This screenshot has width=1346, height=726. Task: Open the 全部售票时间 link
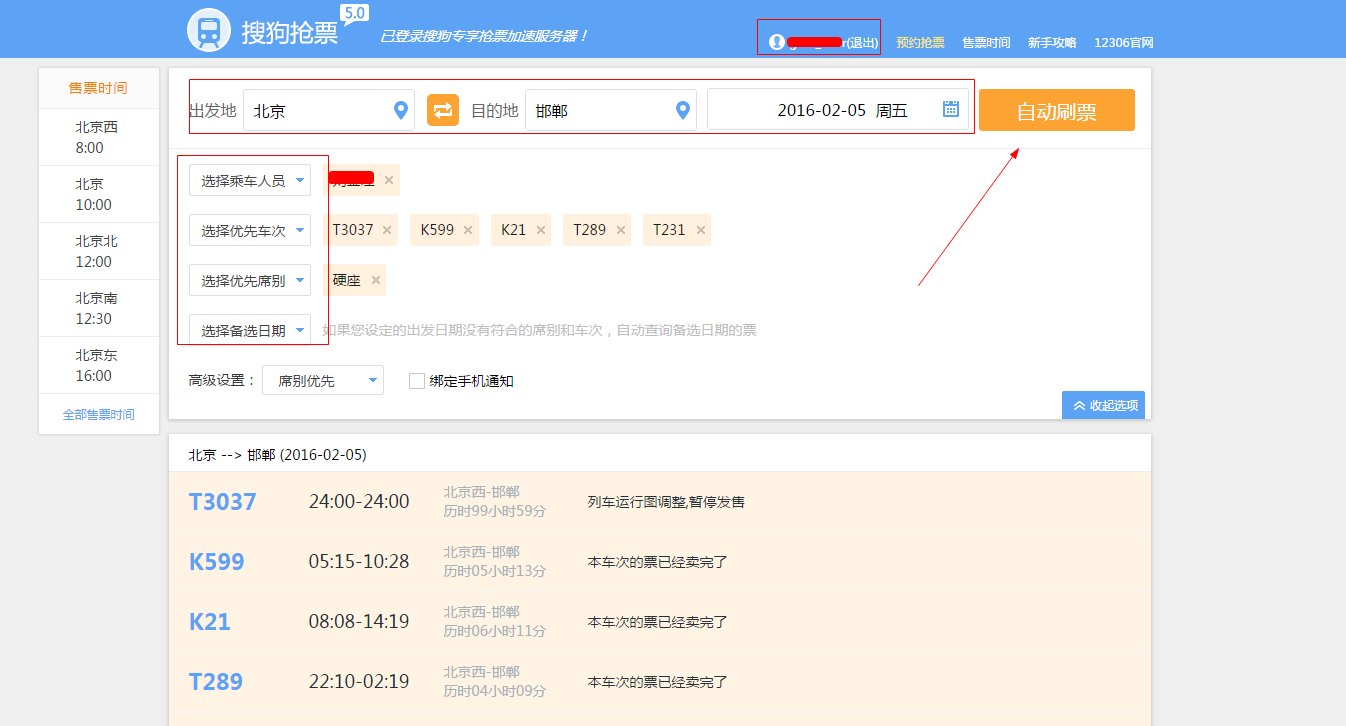click(98, 413)
